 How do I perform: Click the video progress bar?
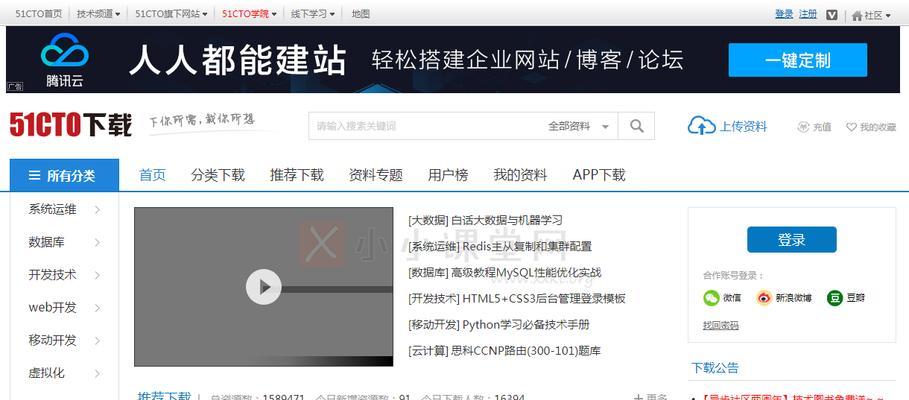[337, 289]
